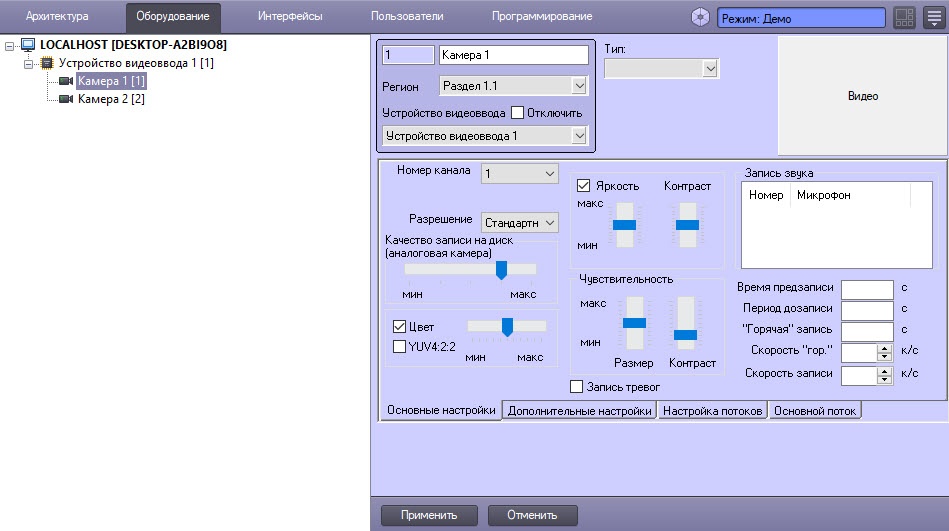Image resolution: width=949 pixels, height=531 pixels.
Task: Open the stacked-lines menu icon at top right
Action: coord(933,17)
